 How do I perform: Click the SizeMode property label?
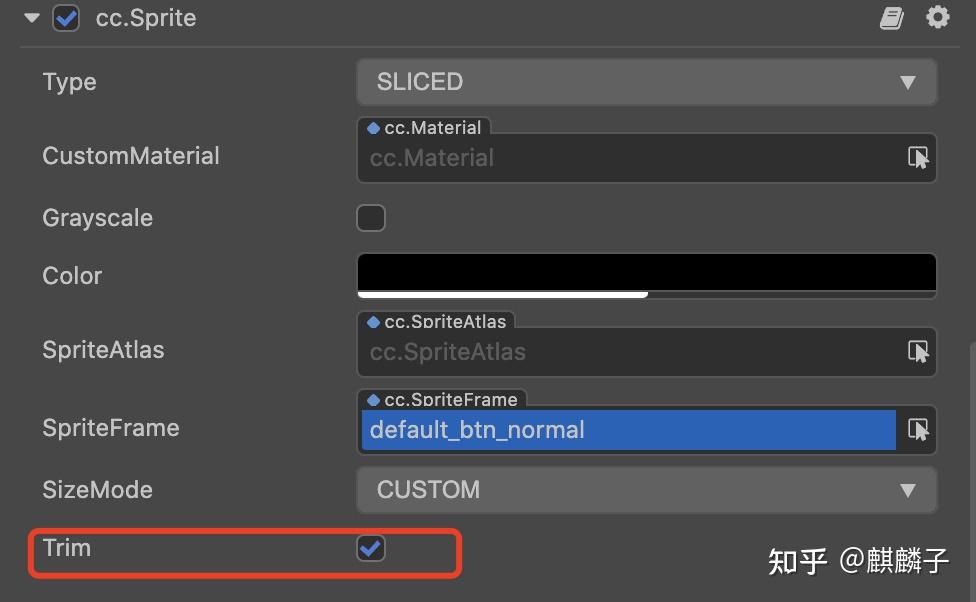[x=97, y=490]
